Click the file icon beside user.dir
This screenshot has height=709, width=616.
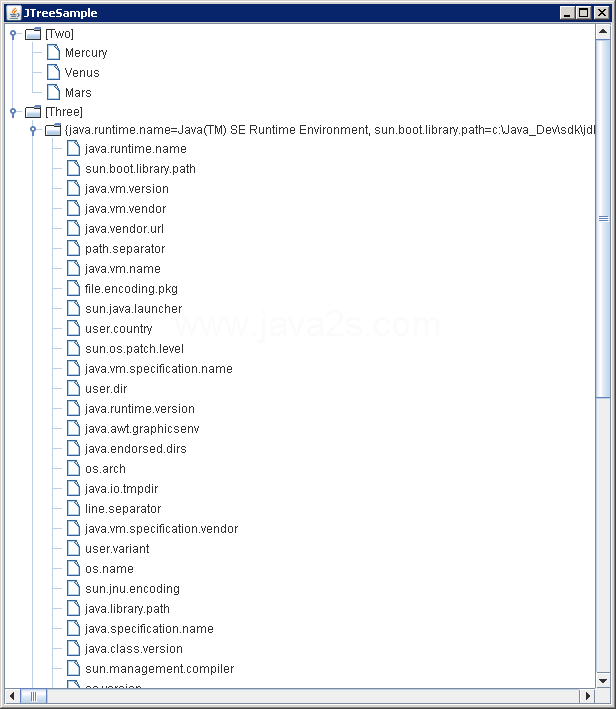coord(73,388)
